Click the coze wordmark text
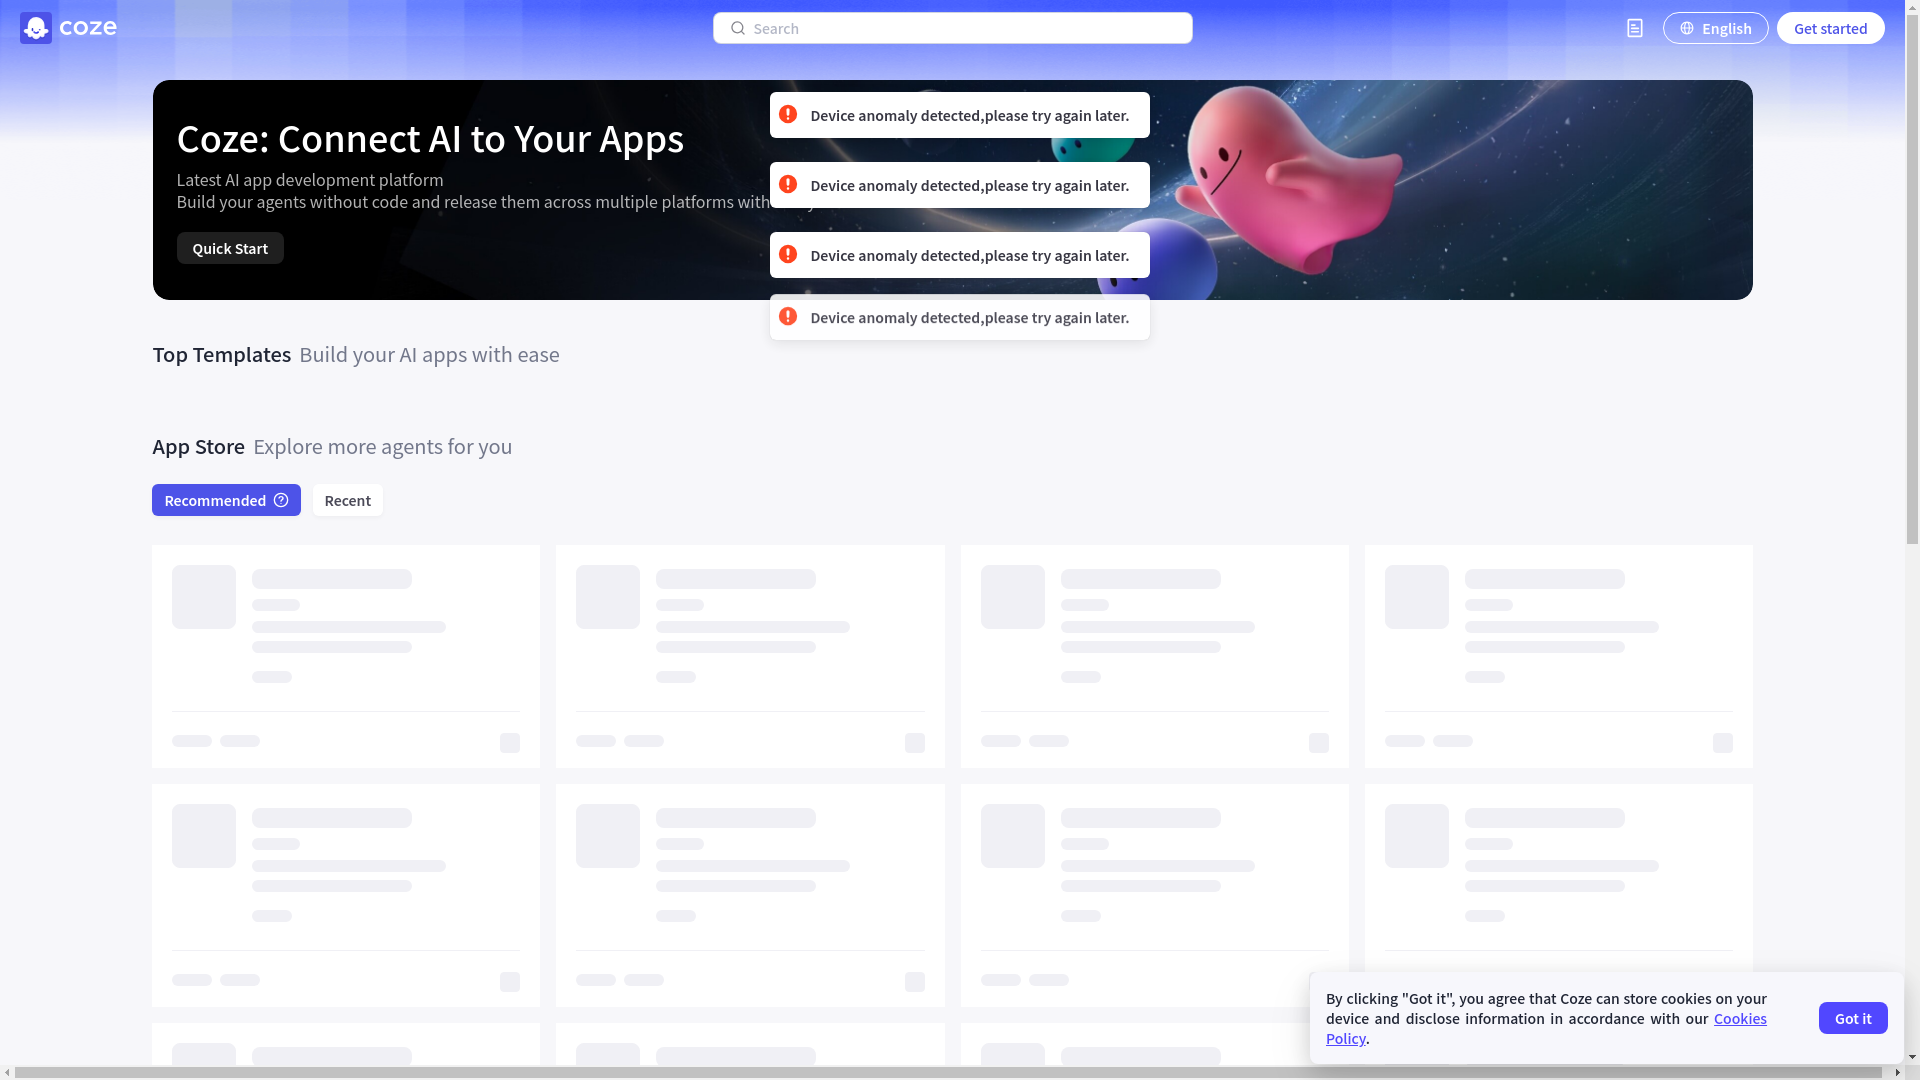 (x=88, y=28)
